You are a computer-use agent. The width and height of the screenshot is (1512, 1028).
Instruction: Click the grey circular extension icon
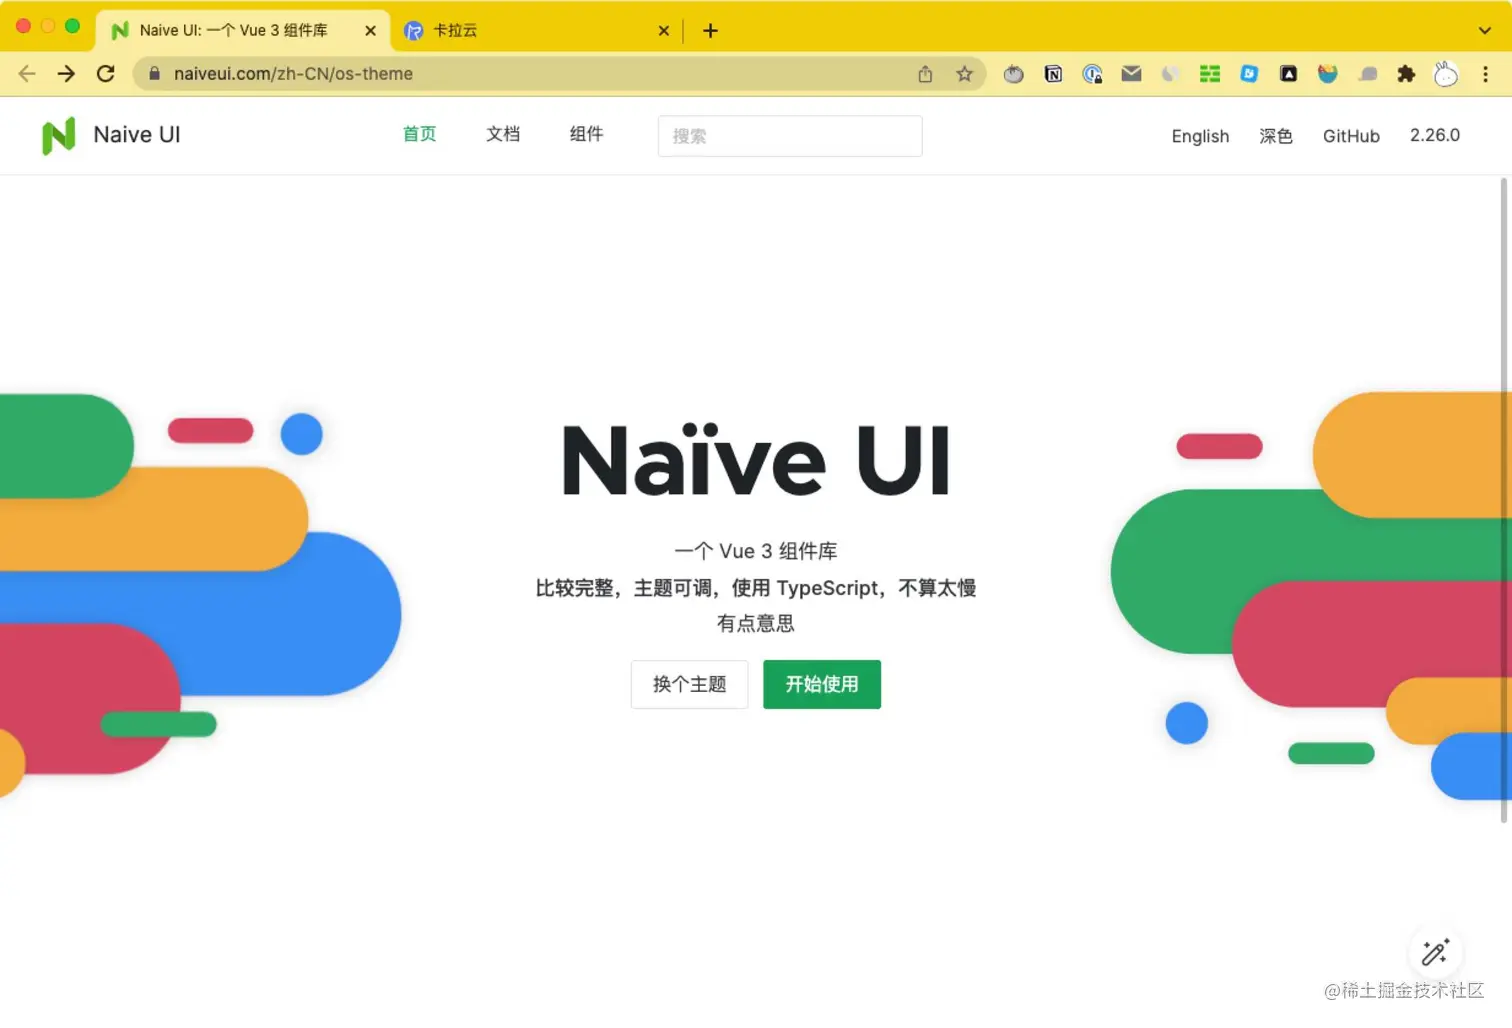coord(1170,73)
